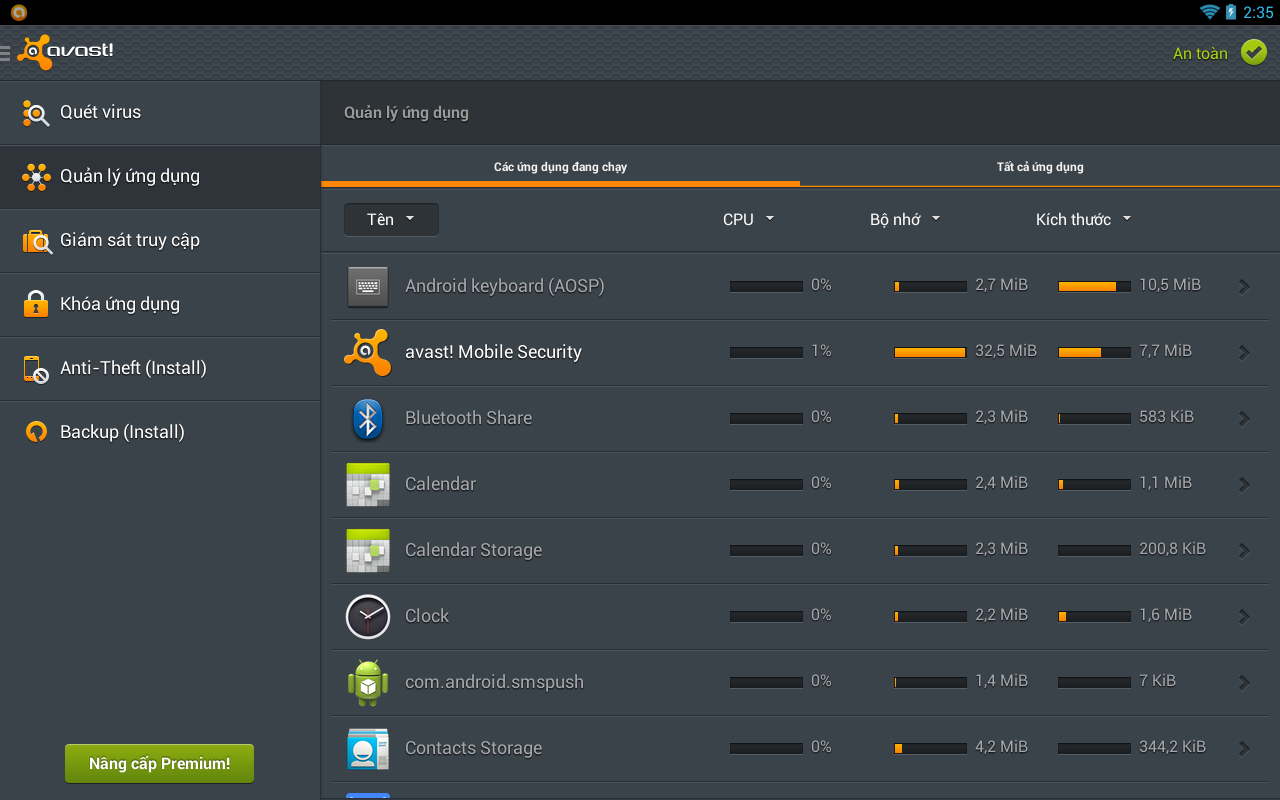Click the Quản lý ứng dụng page heading
1280x800 pixels.
[x=406, y=113]
